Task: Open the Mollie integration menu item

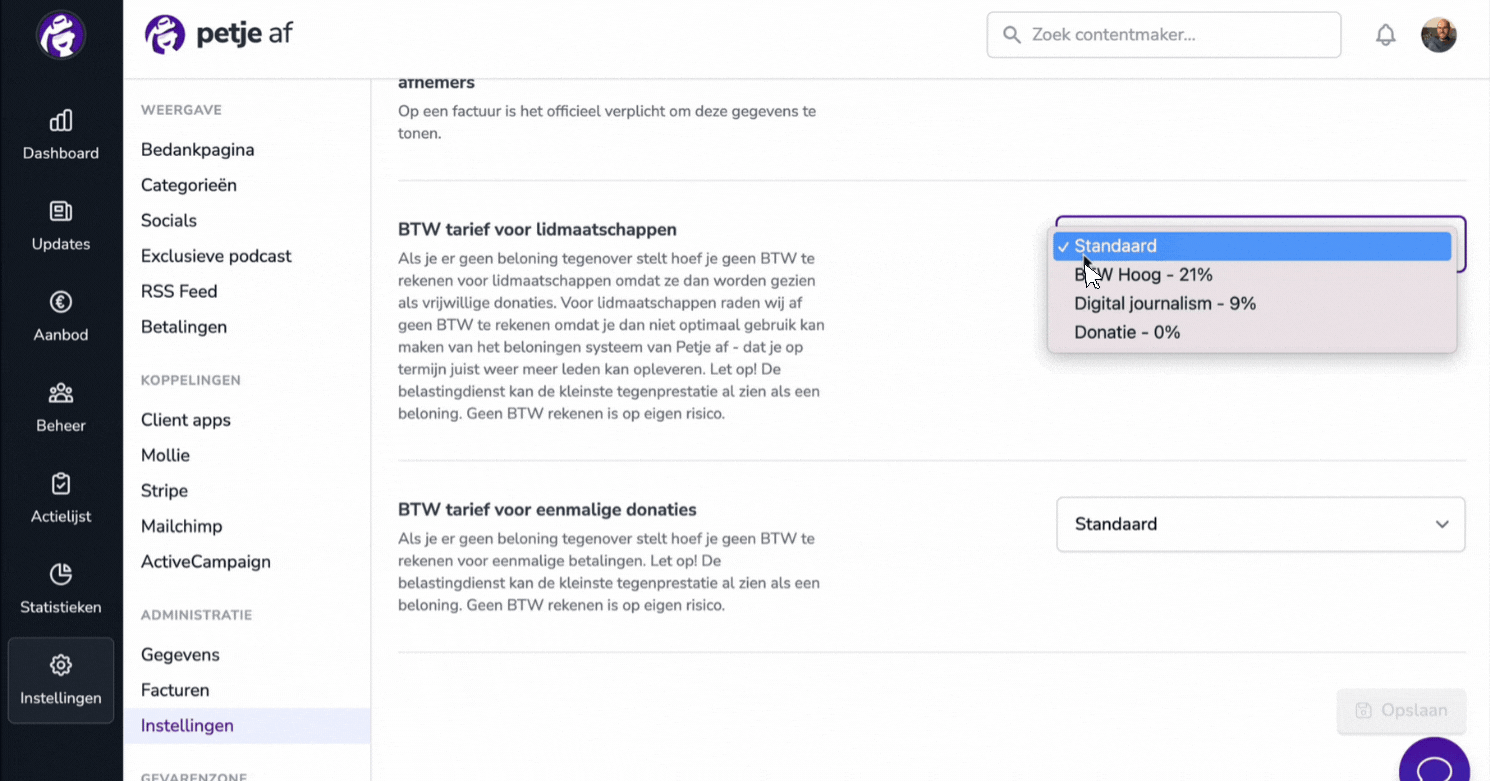Action: pos(166,455)
